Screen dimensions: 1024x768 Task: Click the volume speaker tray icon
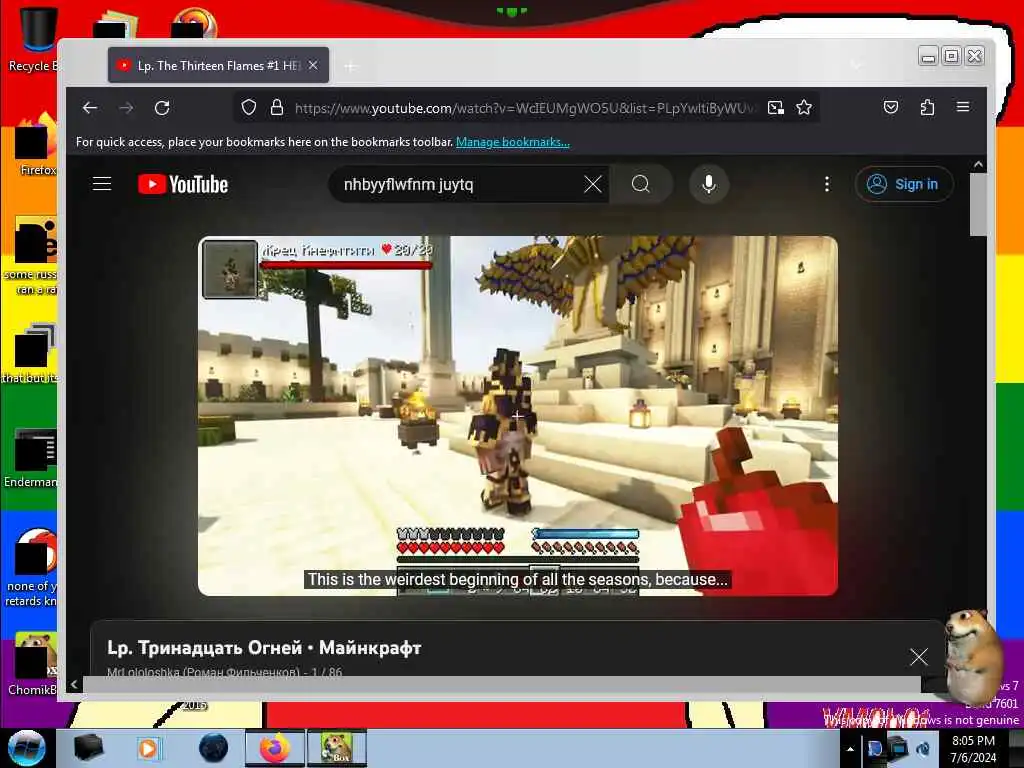[923, 748]
